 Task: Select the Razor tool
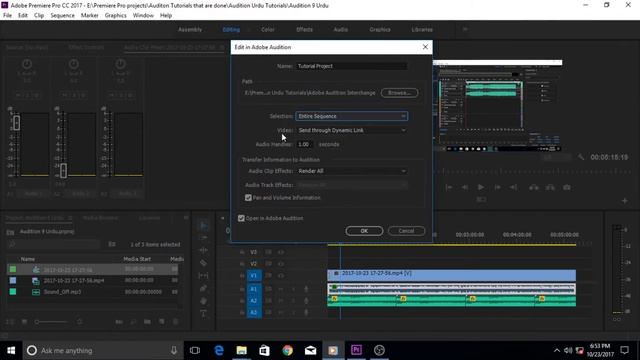[x=203, y=263]
